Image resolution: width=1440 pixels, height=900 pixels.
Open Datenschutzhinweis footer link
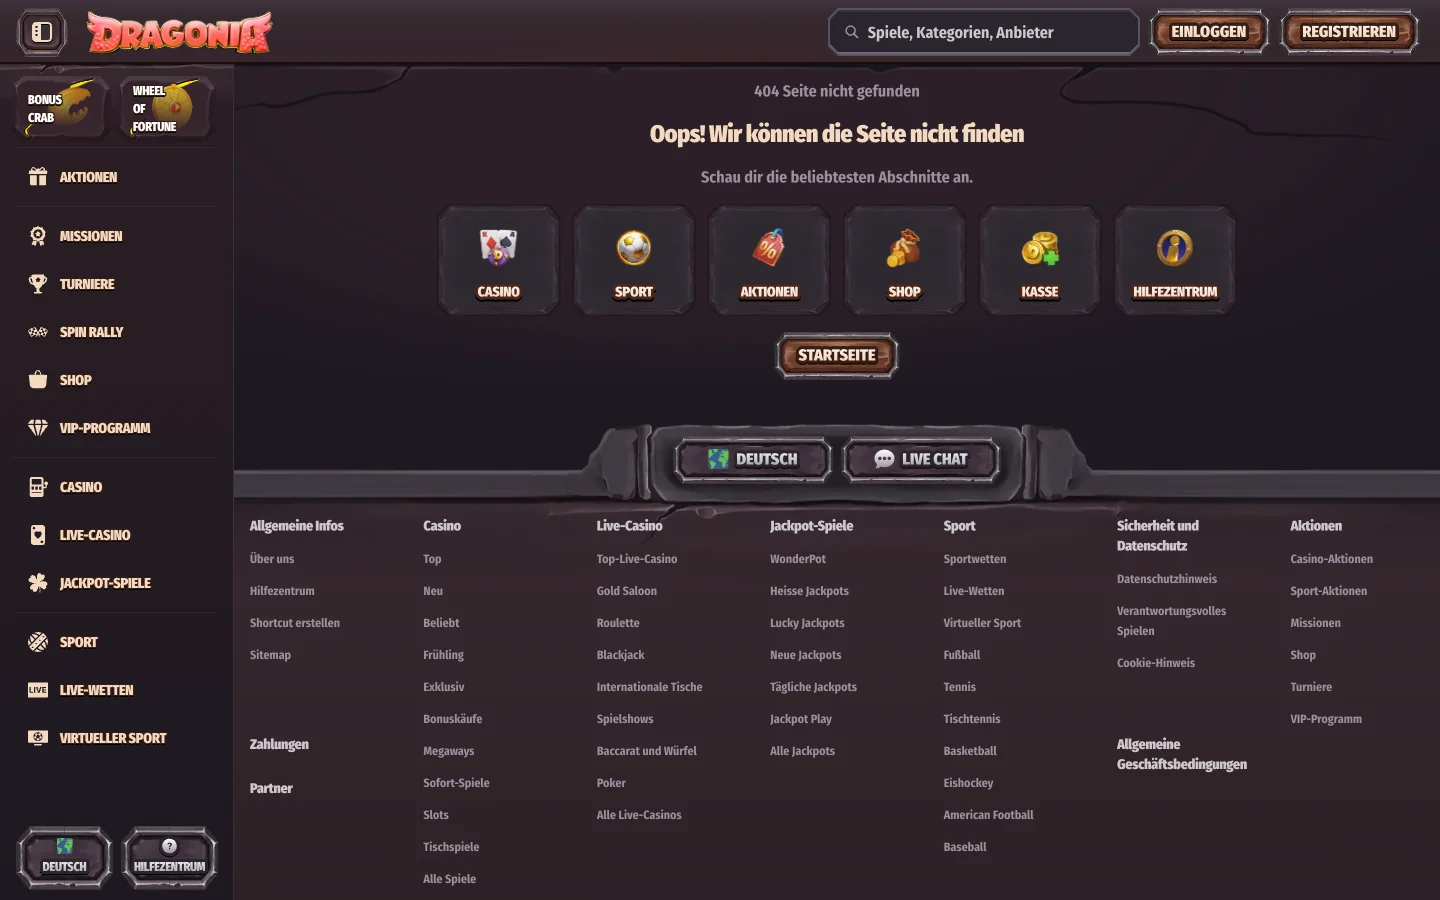point(1167,579)
